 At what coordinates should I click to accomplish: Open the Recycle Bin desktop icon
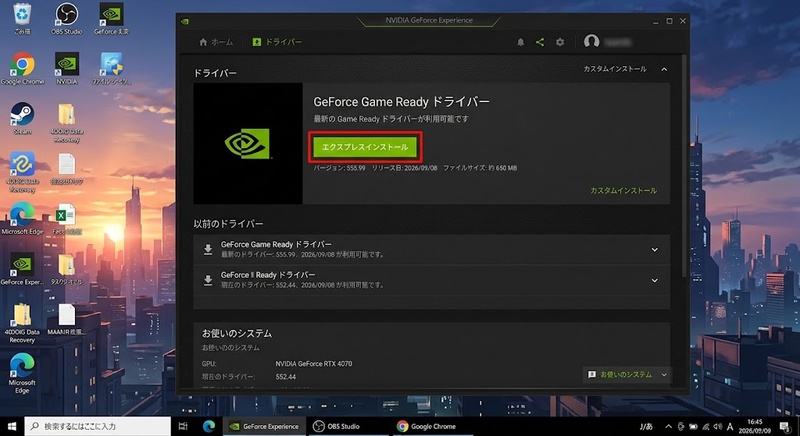tap(22, 19)
